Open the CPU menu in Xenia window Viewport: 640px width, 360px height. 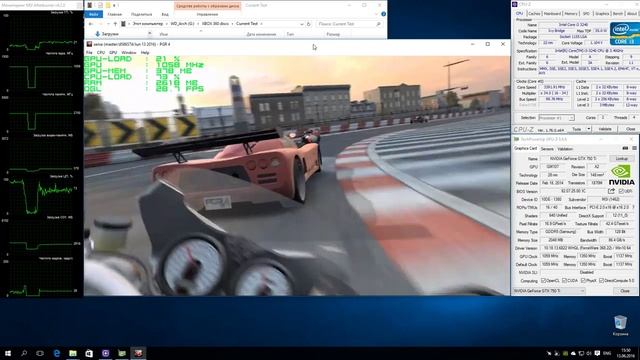pos(101,53)
